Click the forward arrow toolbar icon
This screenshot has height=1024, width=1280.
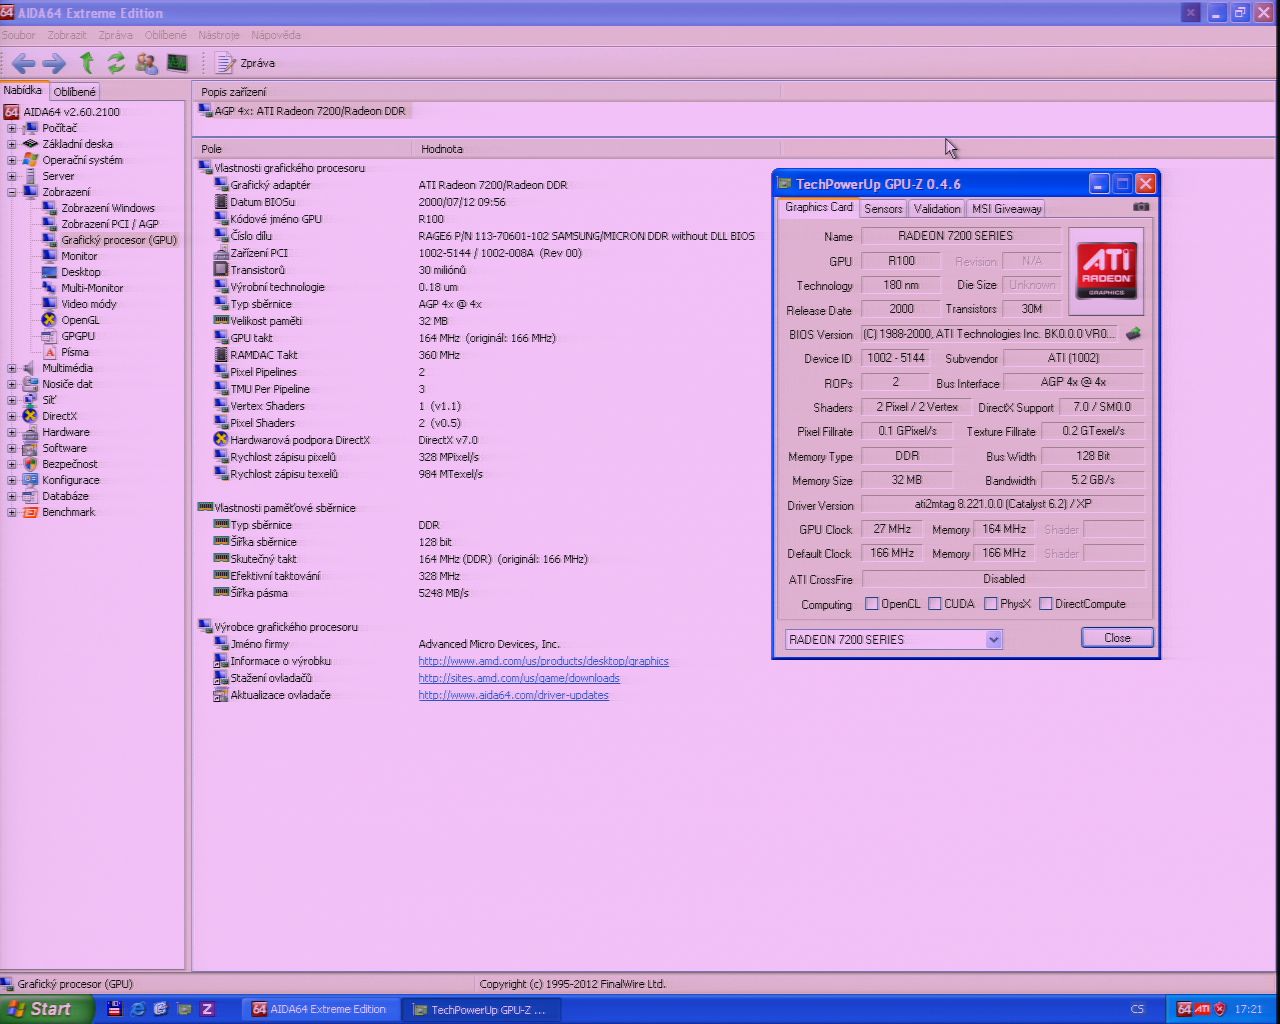point(54,63)
